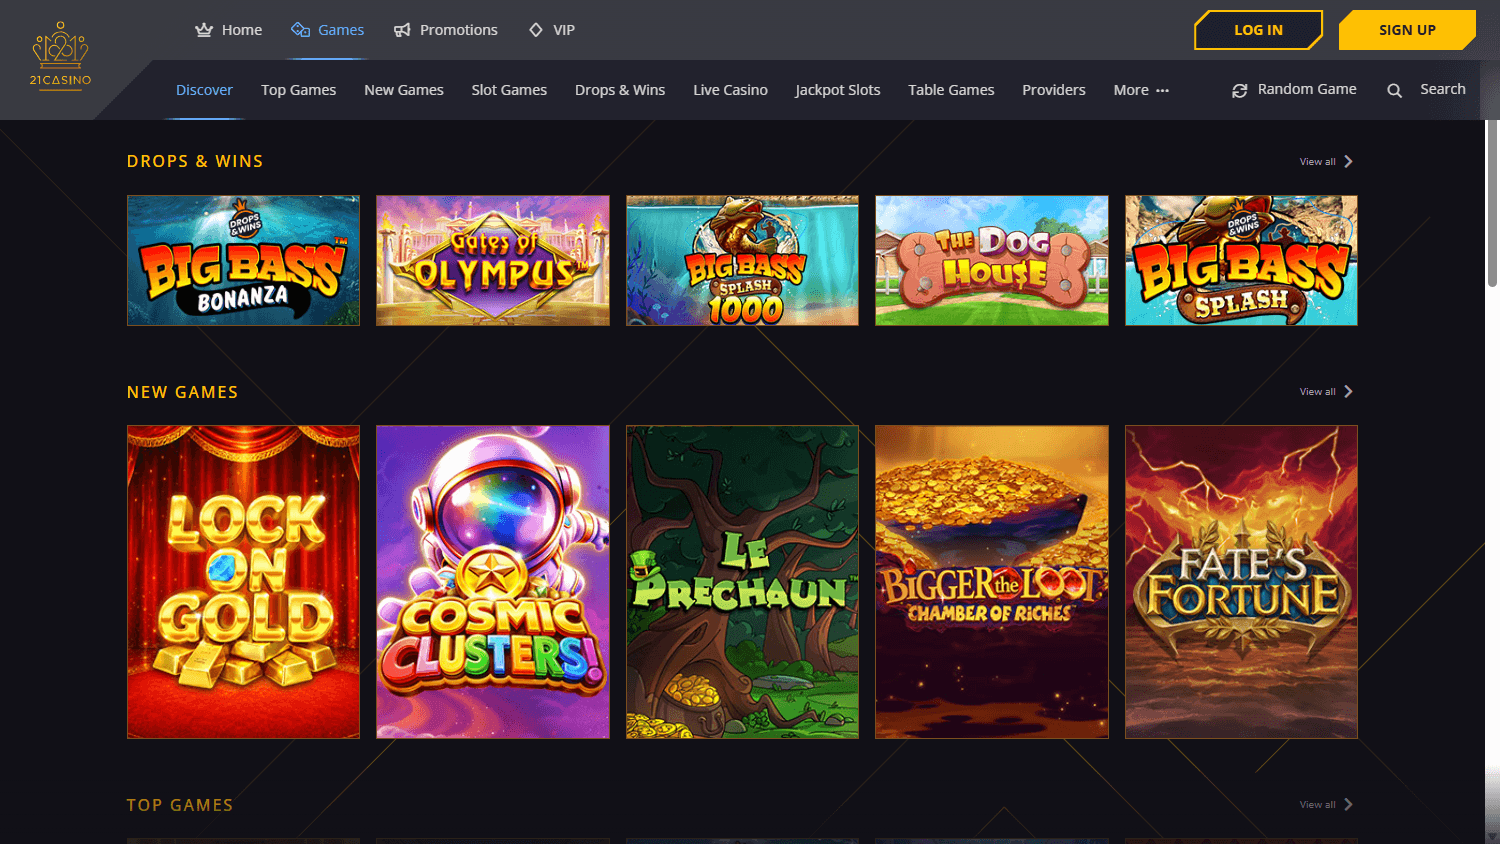
Task: Launch a Random Game
Action: tap(1294, 89)
